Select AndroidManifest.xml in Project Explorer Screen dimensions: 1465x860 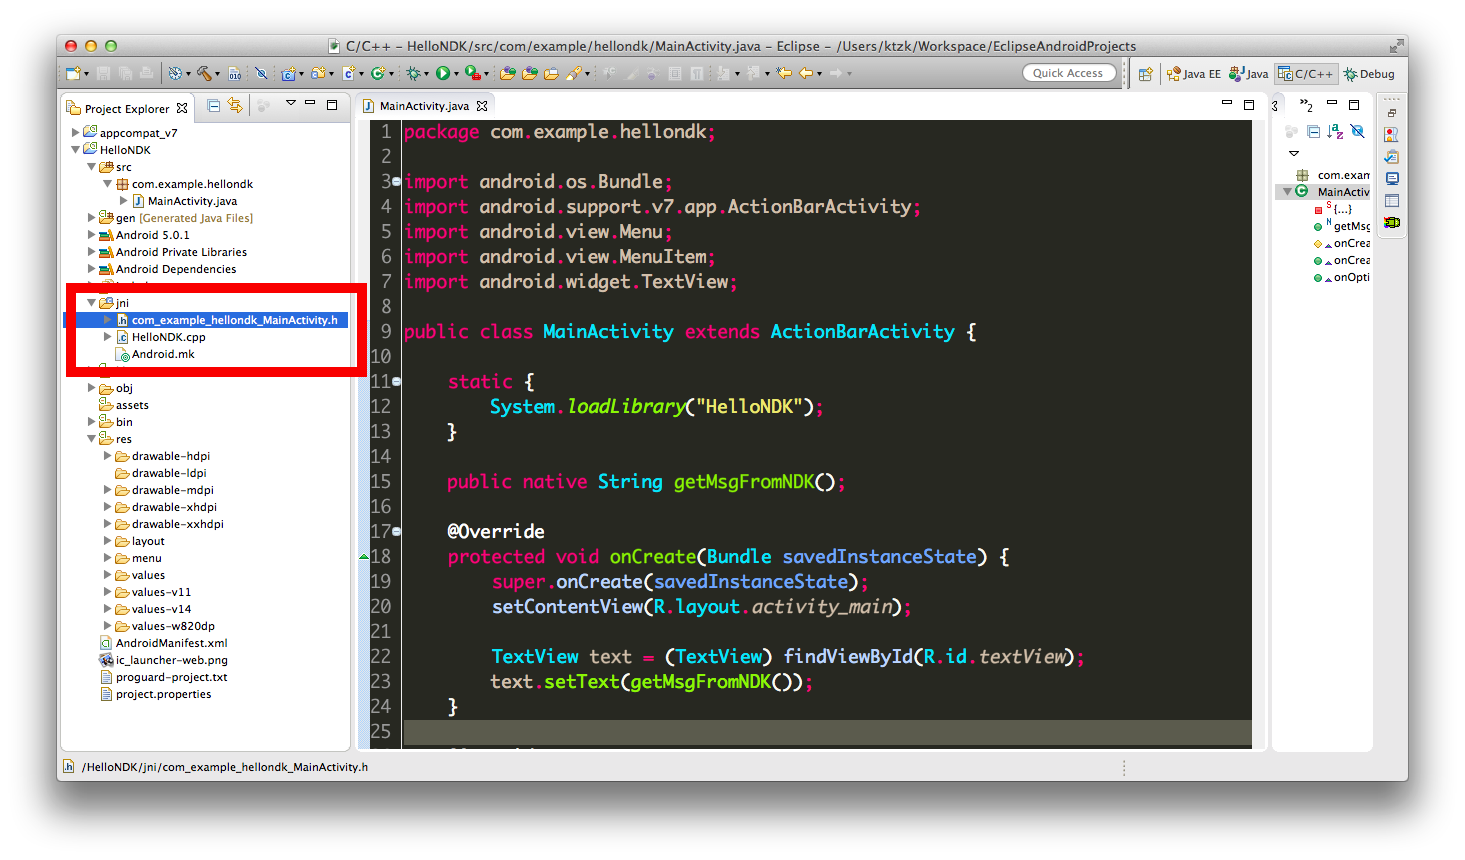click(171, 643)
